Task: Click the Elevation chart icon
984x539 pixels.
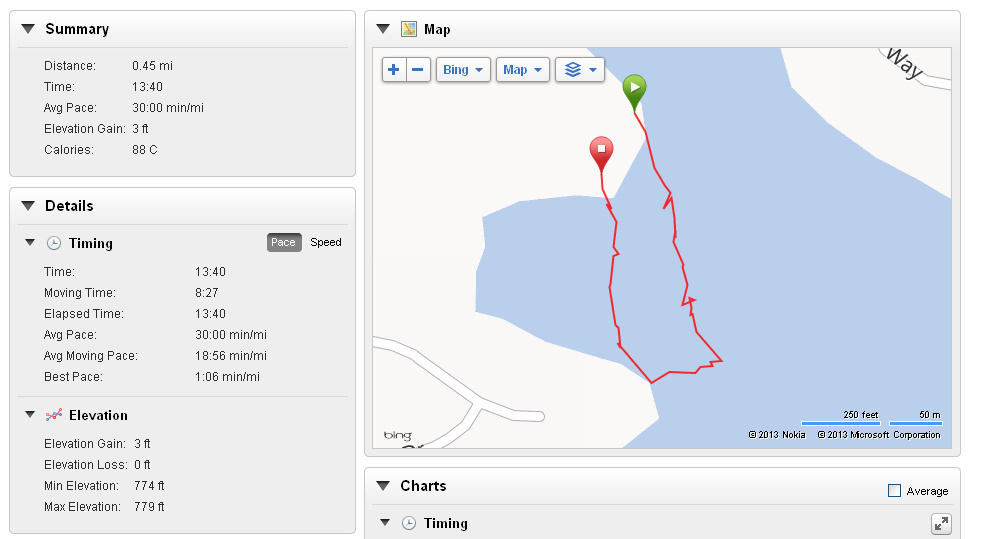Action: coord(54,415)
